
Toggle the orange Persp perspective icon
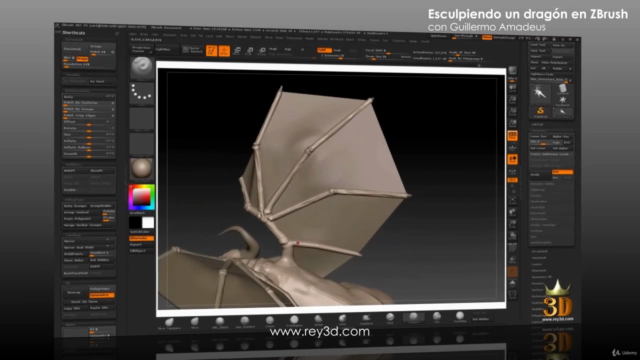(513, 136)
